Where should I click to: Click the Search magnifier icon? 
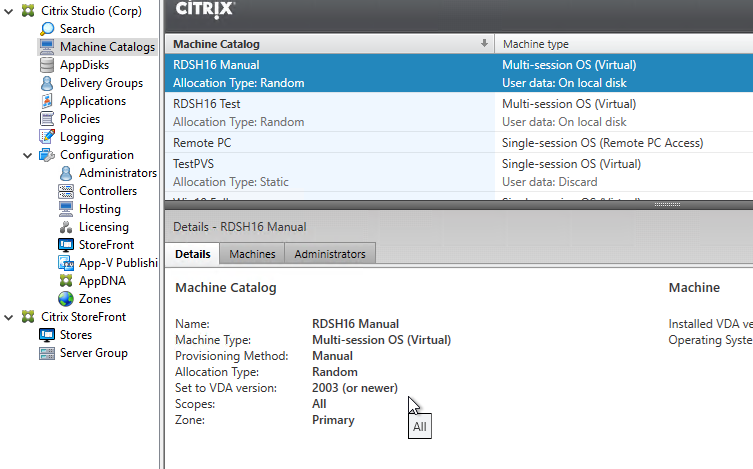(47, 29)
